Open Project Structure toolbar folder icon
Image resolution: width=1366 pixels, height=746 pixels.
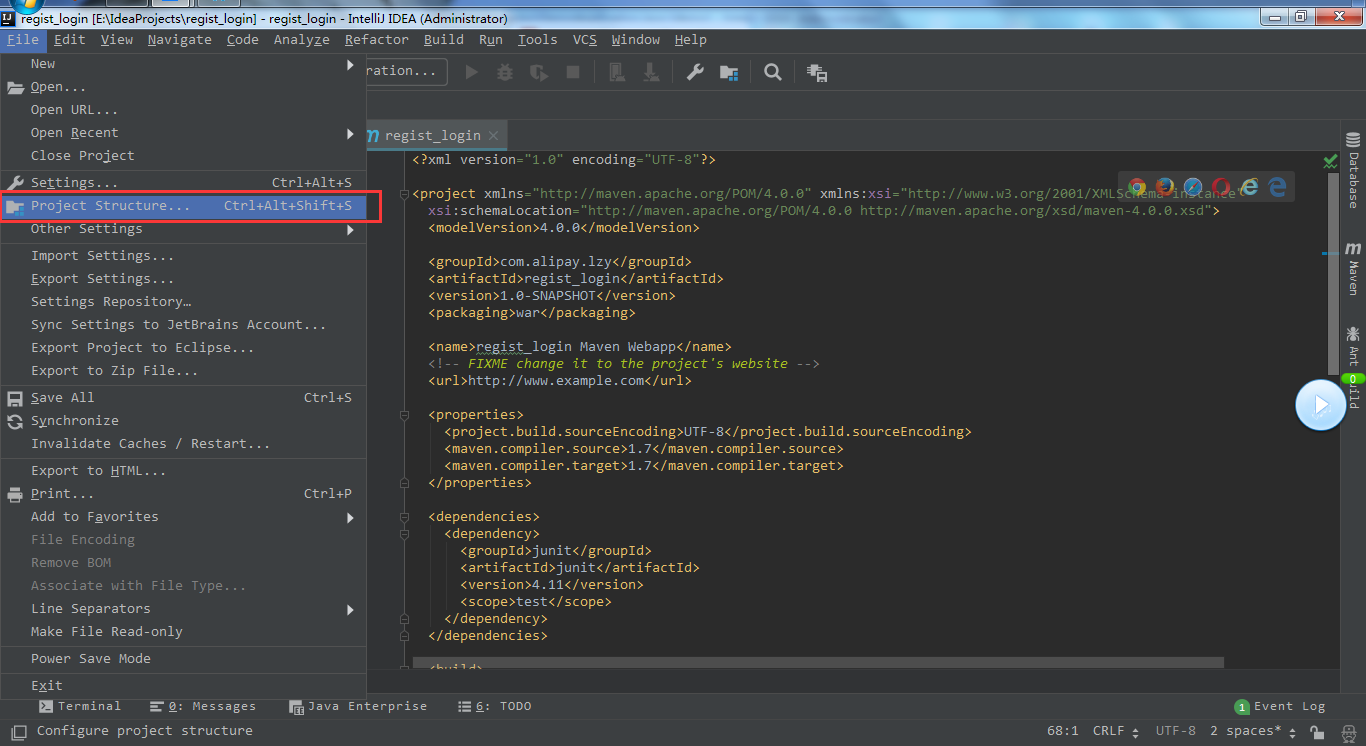(729, 72)
